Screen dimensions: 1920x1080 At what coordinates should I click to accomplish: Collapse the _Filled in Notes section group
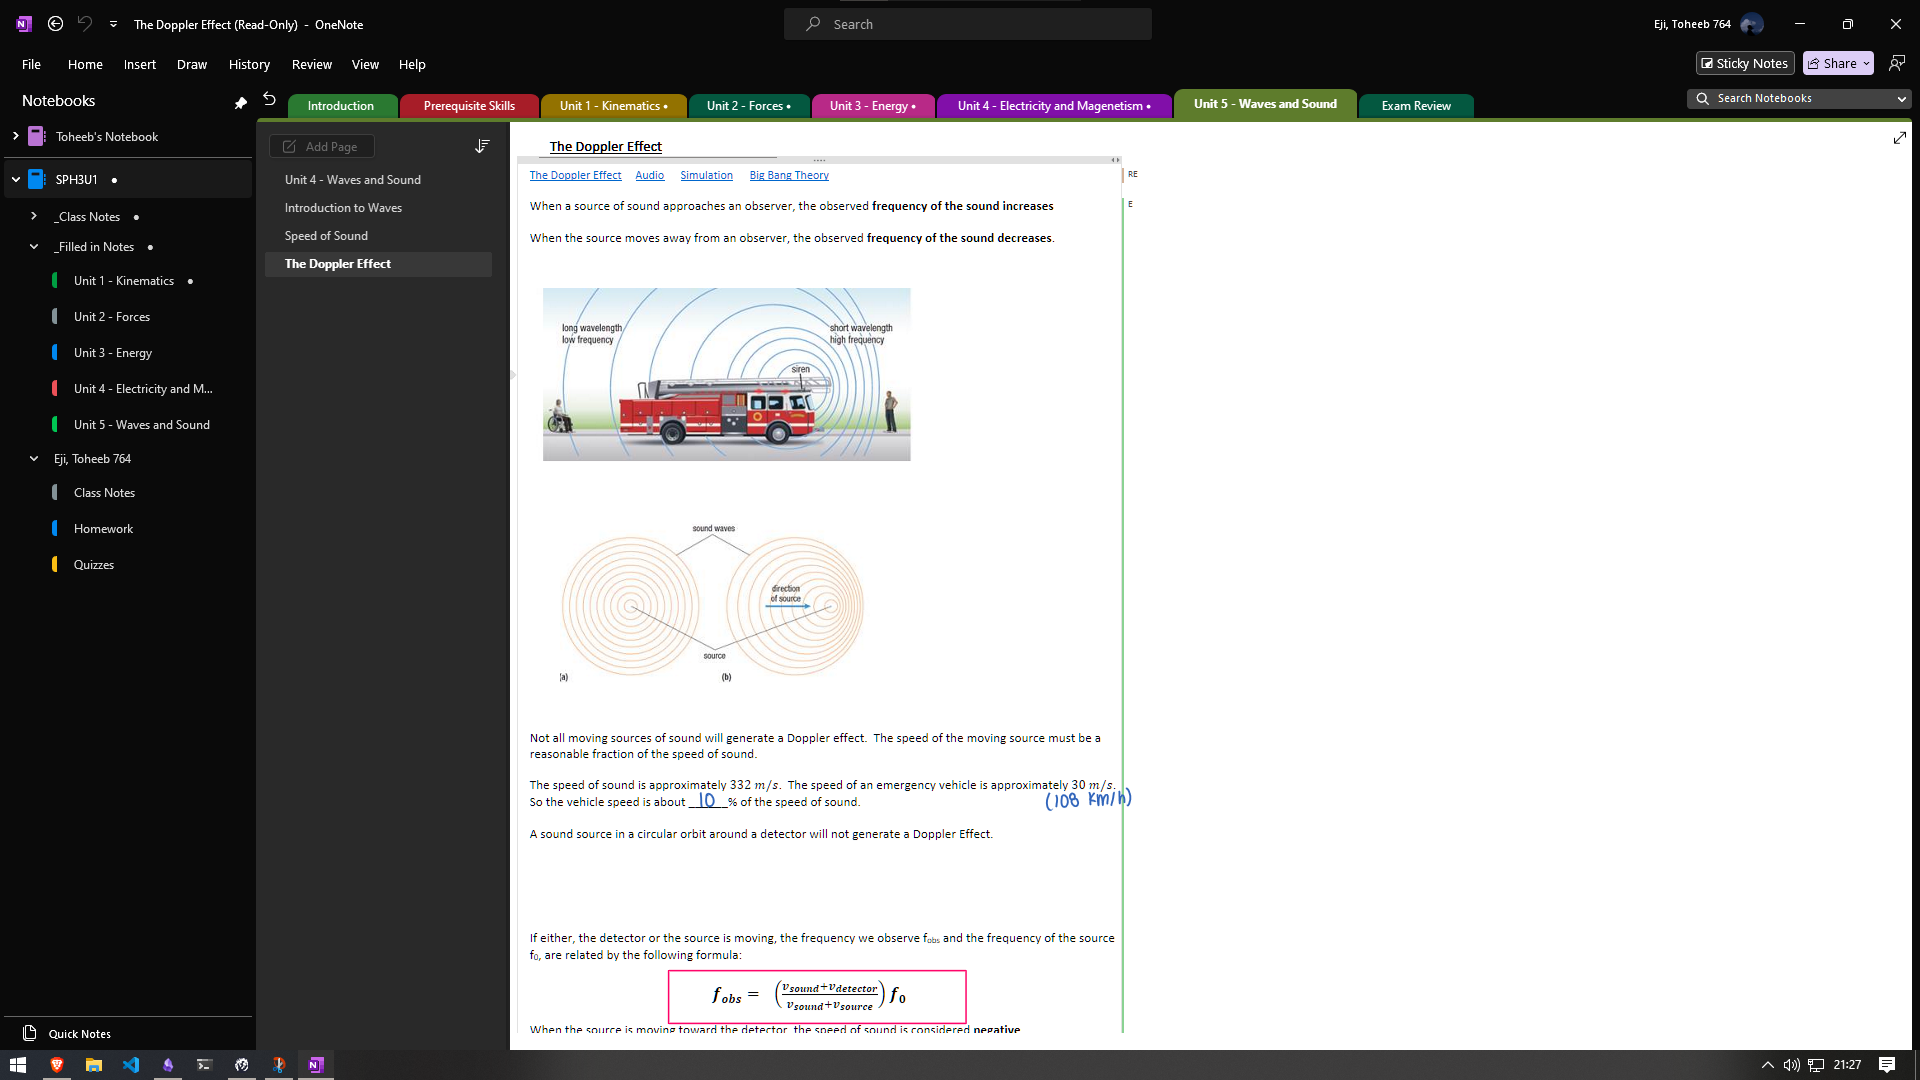(34, 247)
